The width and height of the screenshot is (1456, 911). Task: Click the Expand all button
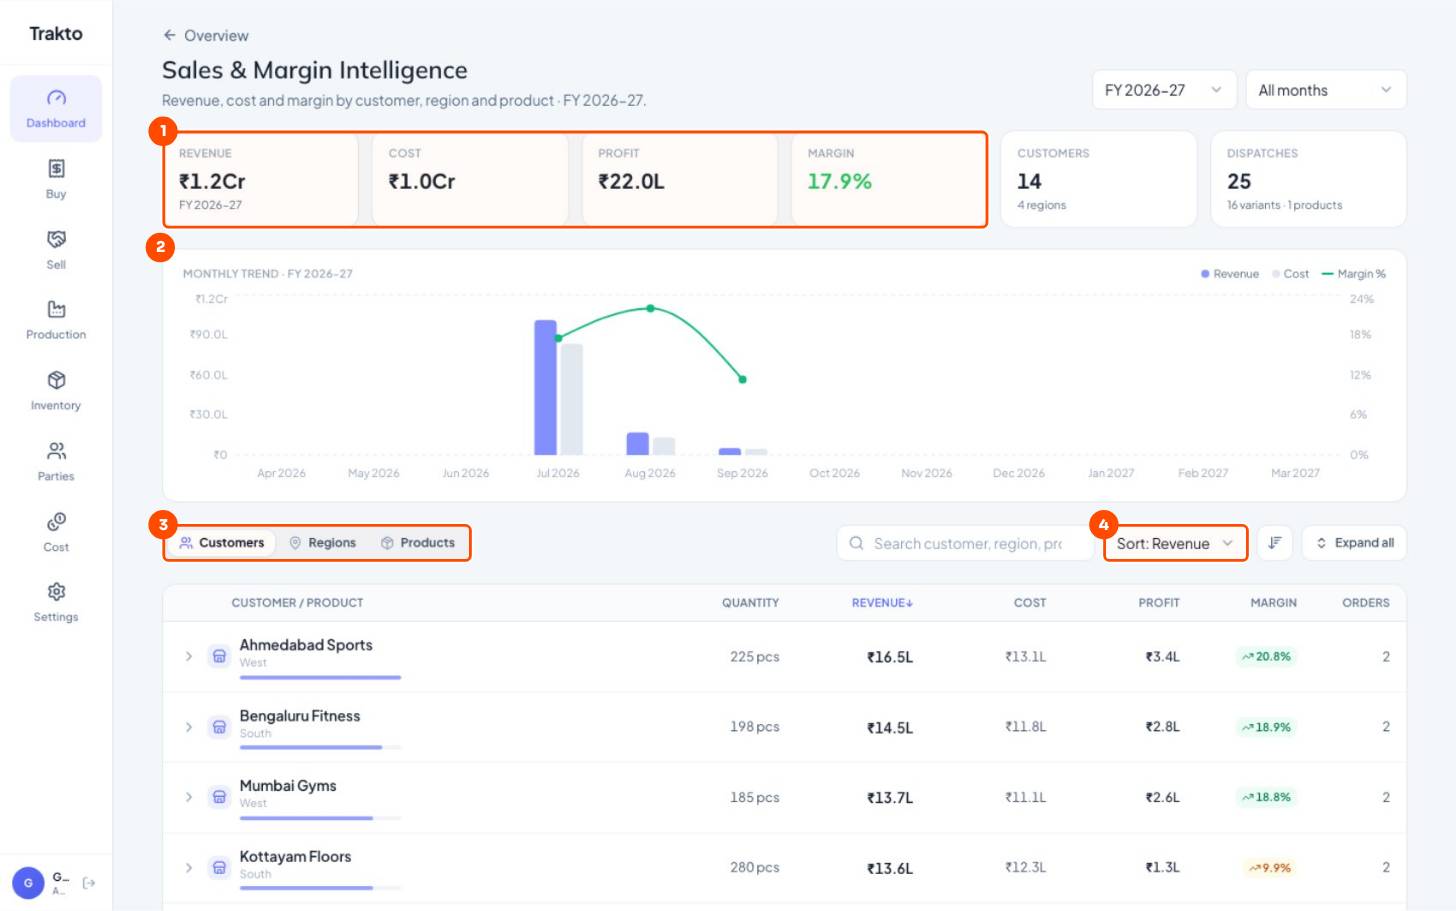coord(1354,543)
